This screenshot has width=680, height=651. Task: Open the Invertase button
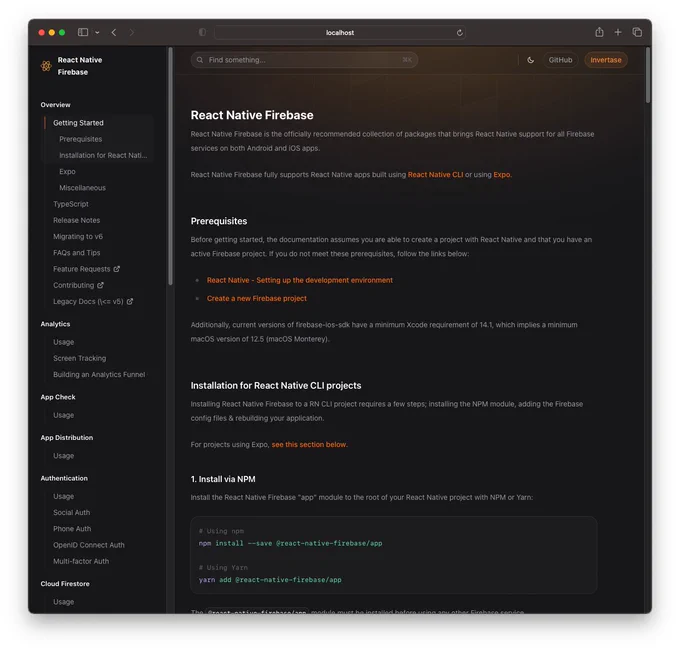point(605,60)
